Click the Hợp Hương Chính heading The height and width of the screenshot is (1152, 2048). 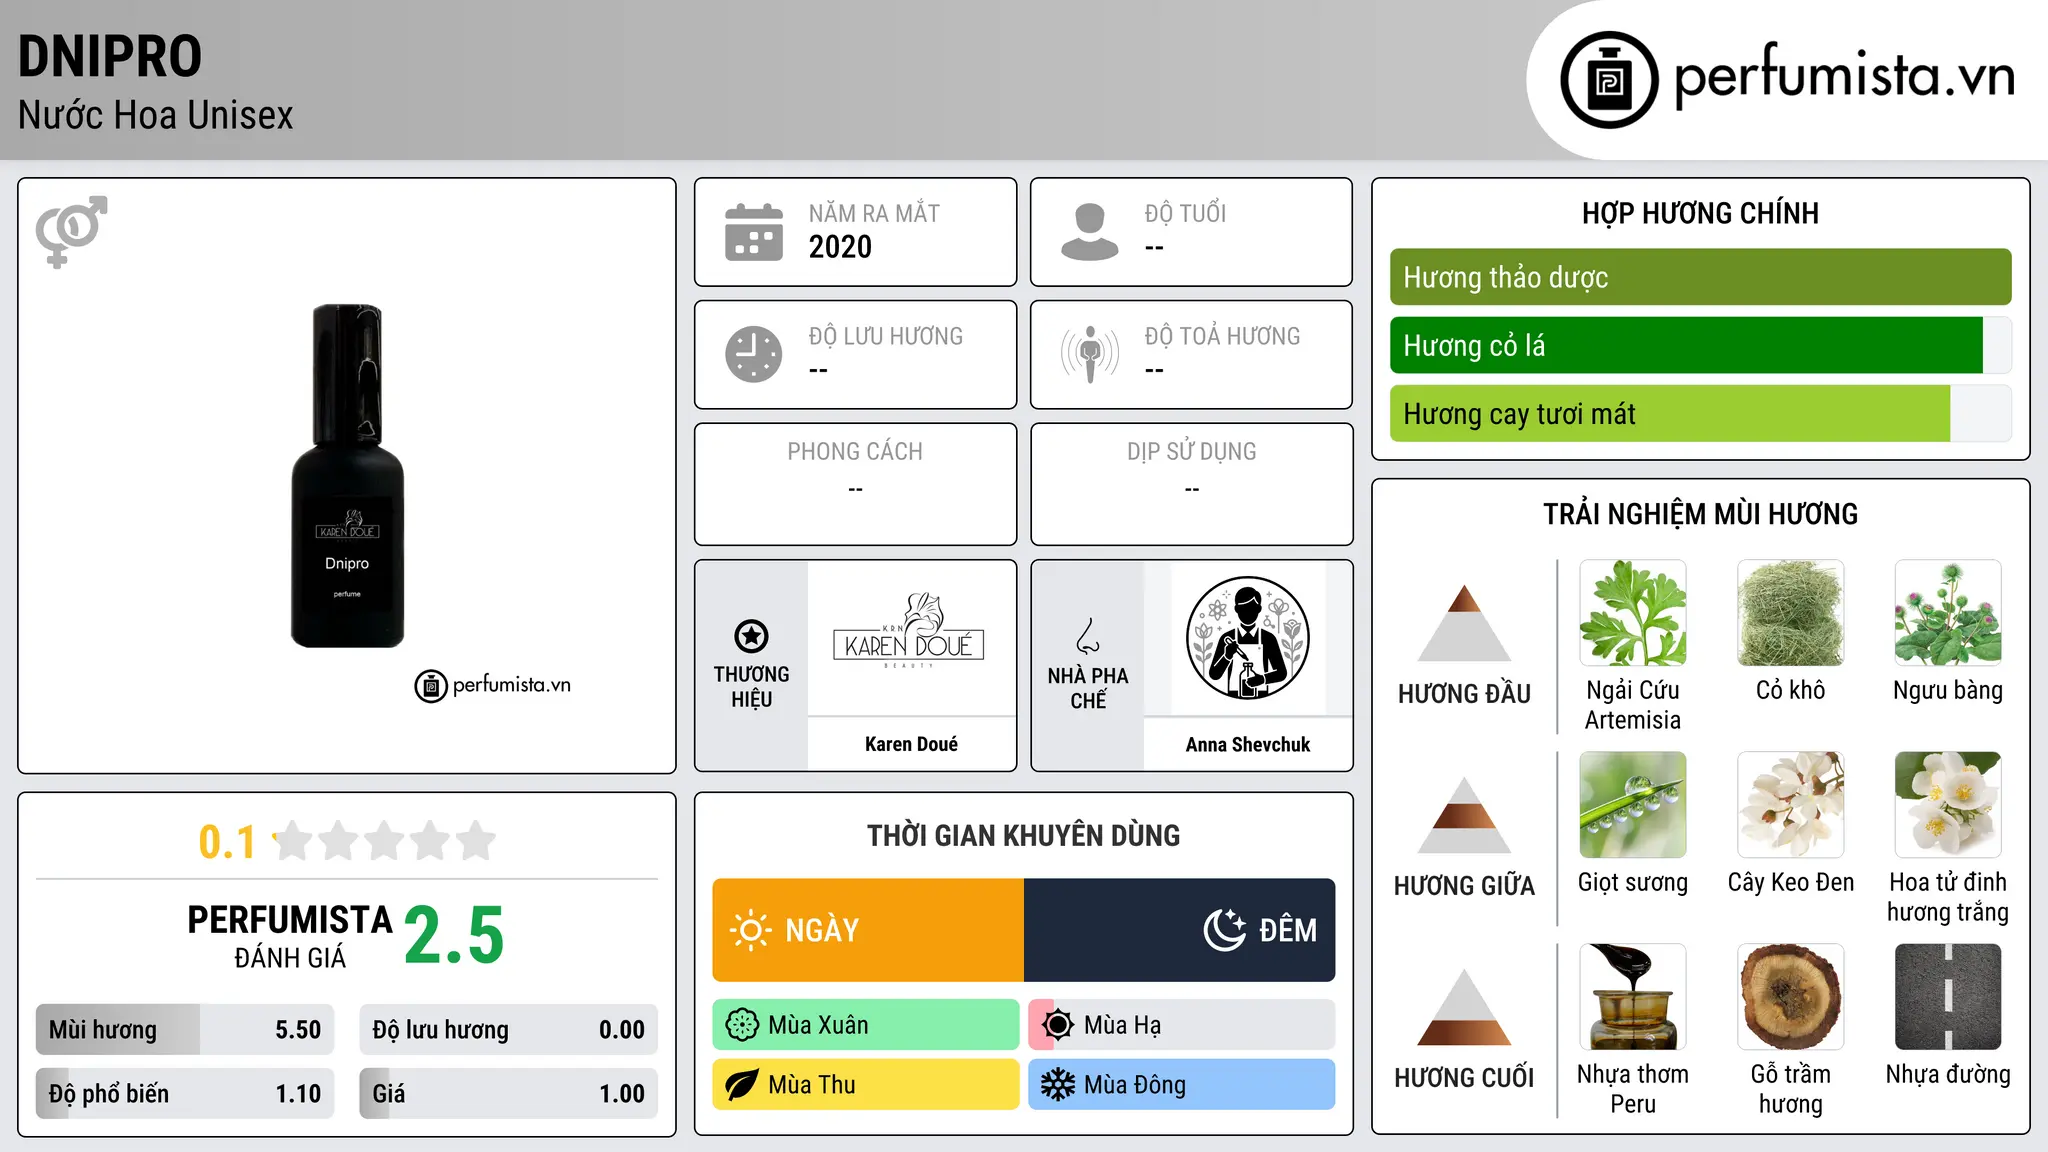pyautogui.click(x=1700, y=213)
